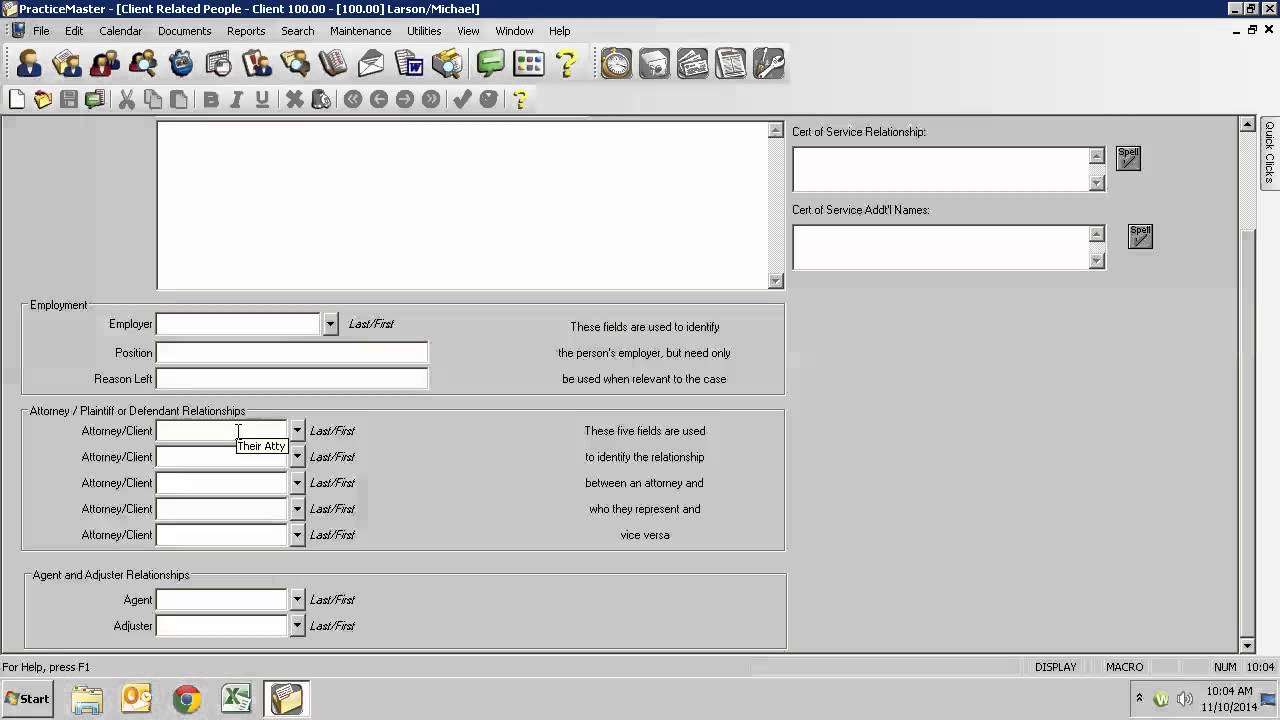Open the green chat message icon
The height and width of the screenshot is (720, 1280).
click(x=490, y=63)
